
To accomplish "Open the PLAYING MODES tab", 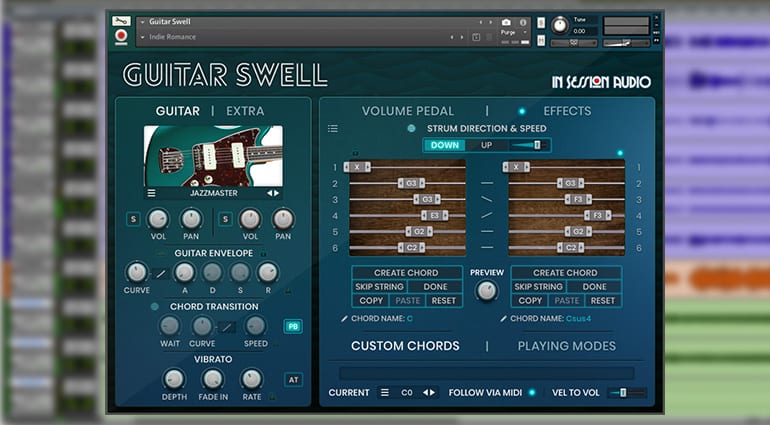I will click(x=567, y=346).
